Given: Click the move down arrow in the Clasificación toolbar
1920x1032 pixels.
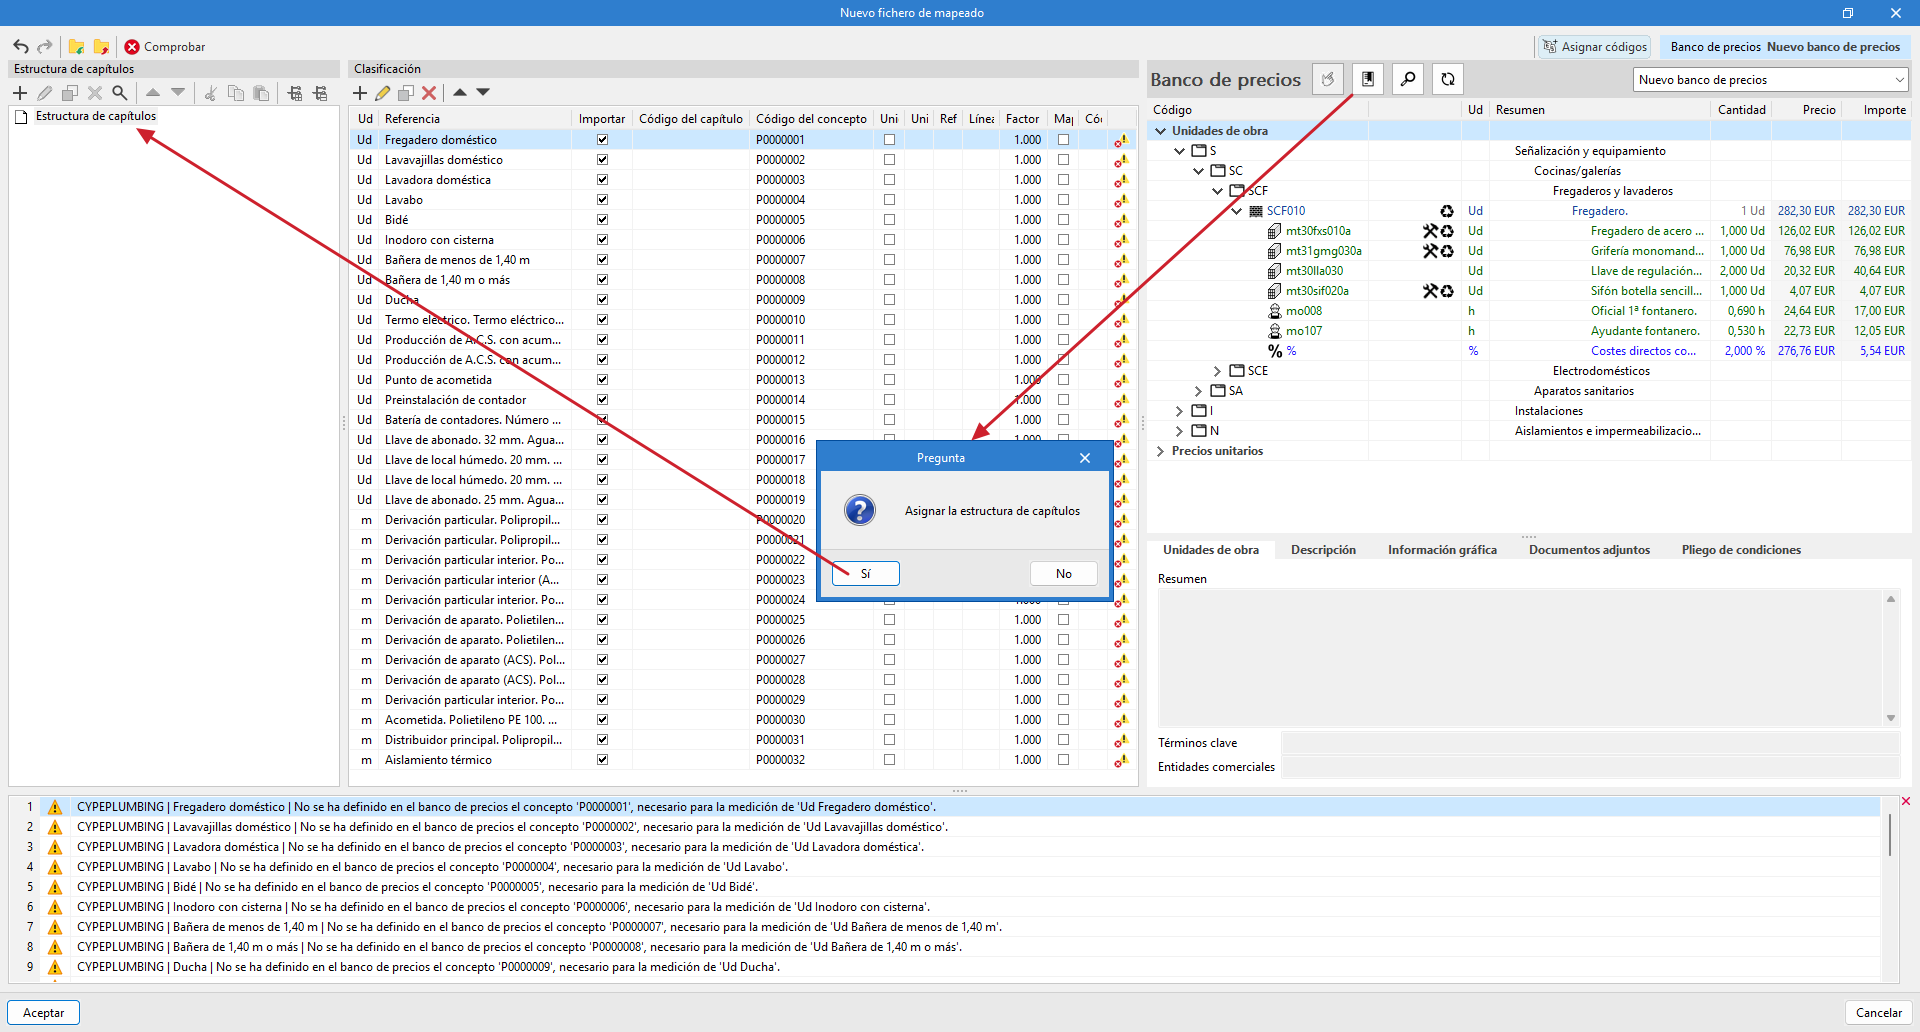Looking at the screenshot, I should 483,92.
